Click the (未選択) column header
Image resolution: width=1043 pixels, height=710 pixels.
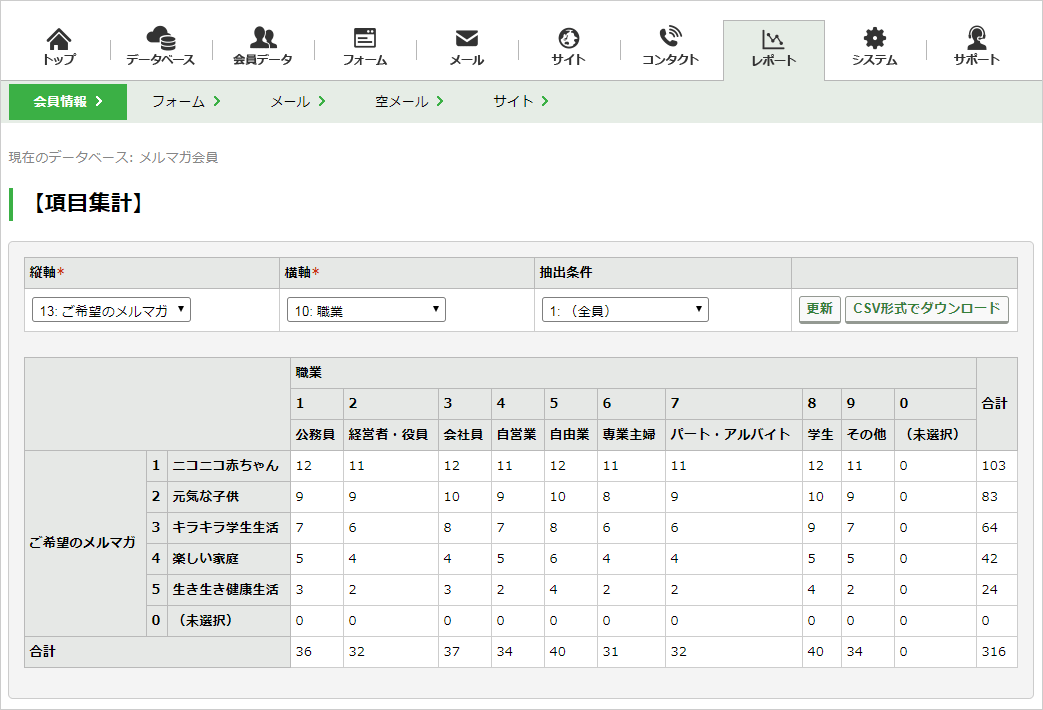pos(935,435)
